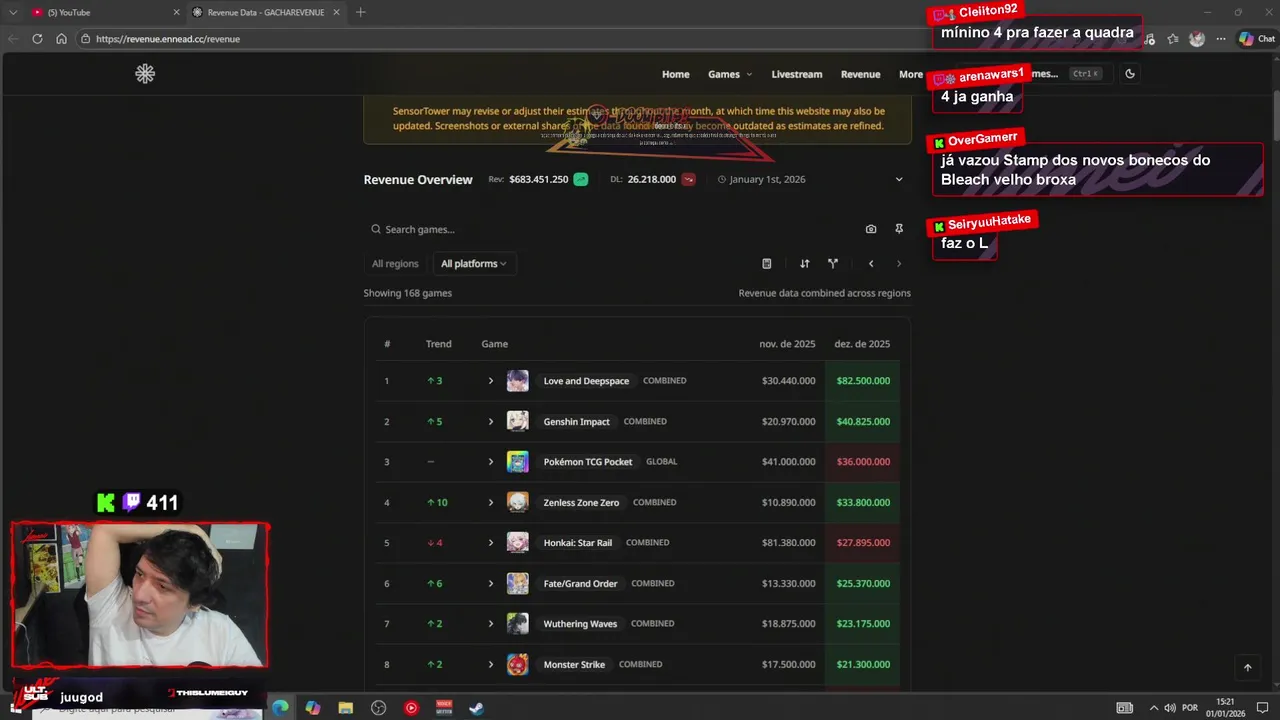Screen dimensions: 1280x720
Task: Click the Honkai: Star Rail game icon
Action: [x=517, y=543]
